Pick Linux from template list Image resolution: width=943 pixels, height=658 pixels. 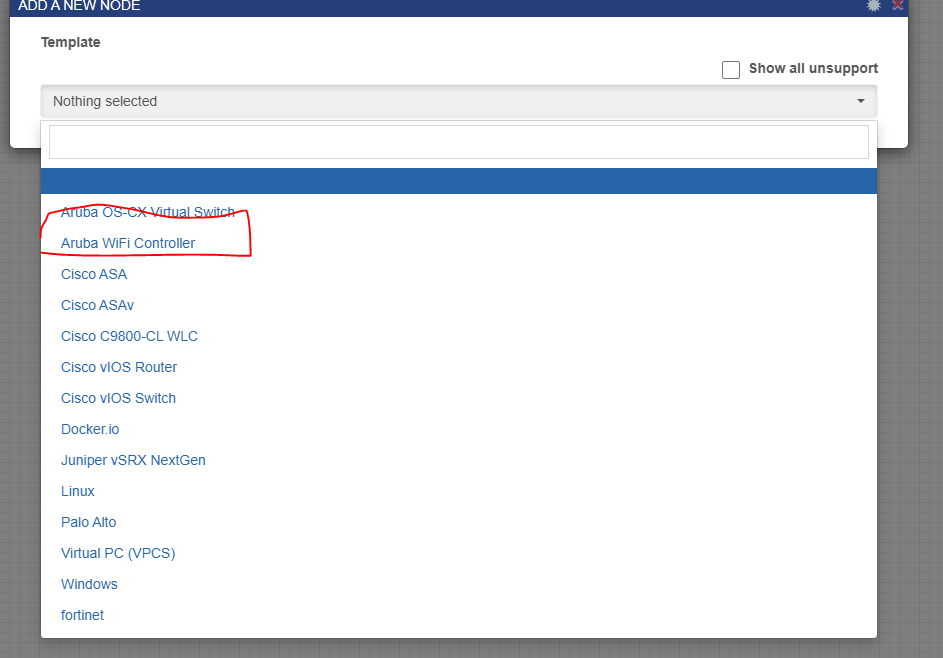(459, 491)
